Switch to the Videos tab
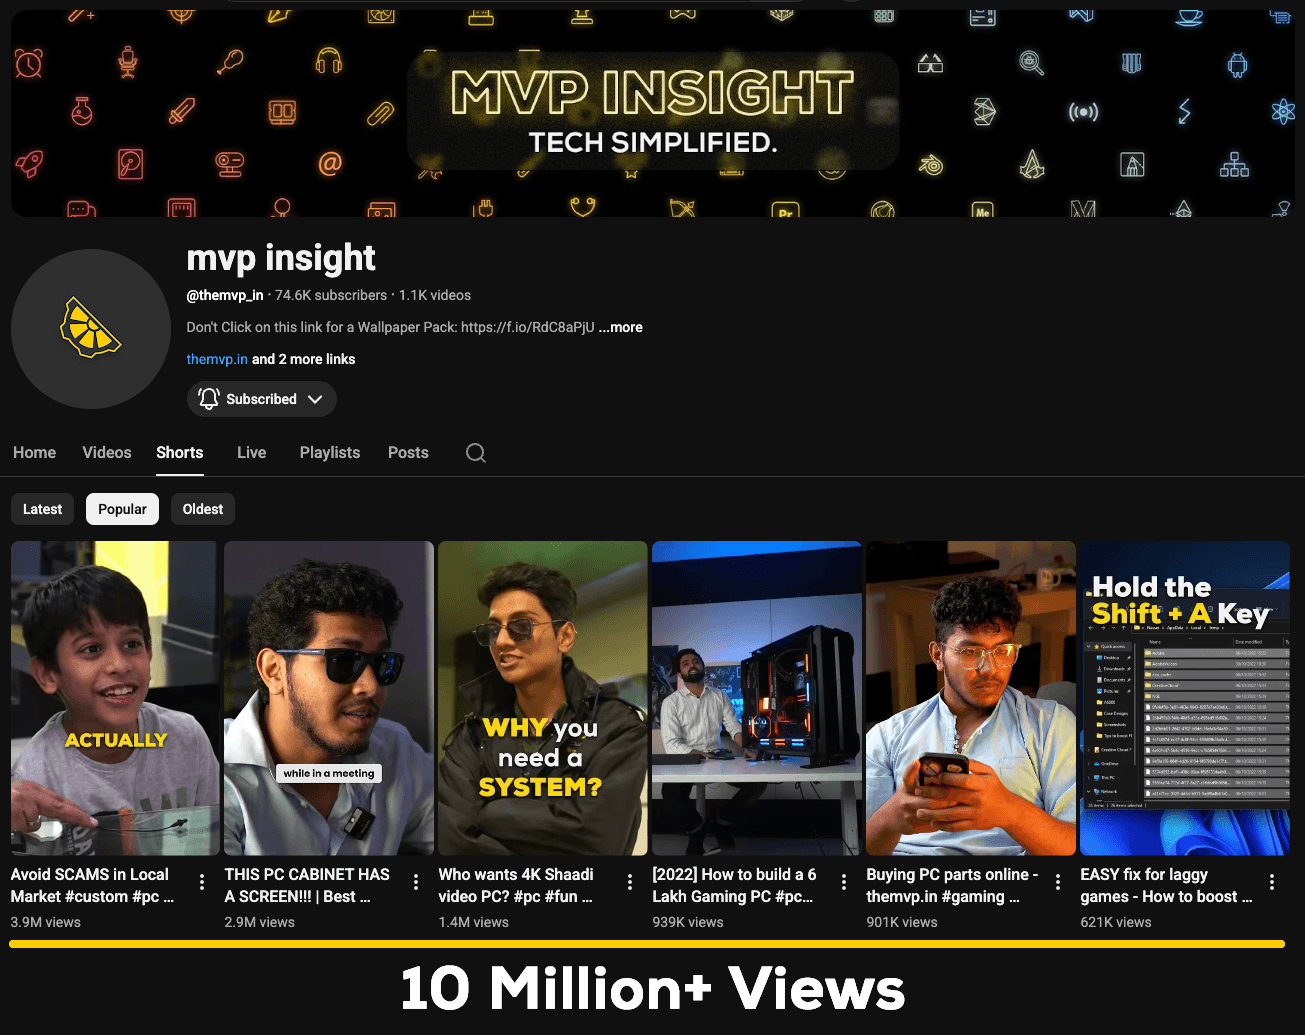Screen dimensions: 1305x1035 pyautogui.click(x=107, y=453)
